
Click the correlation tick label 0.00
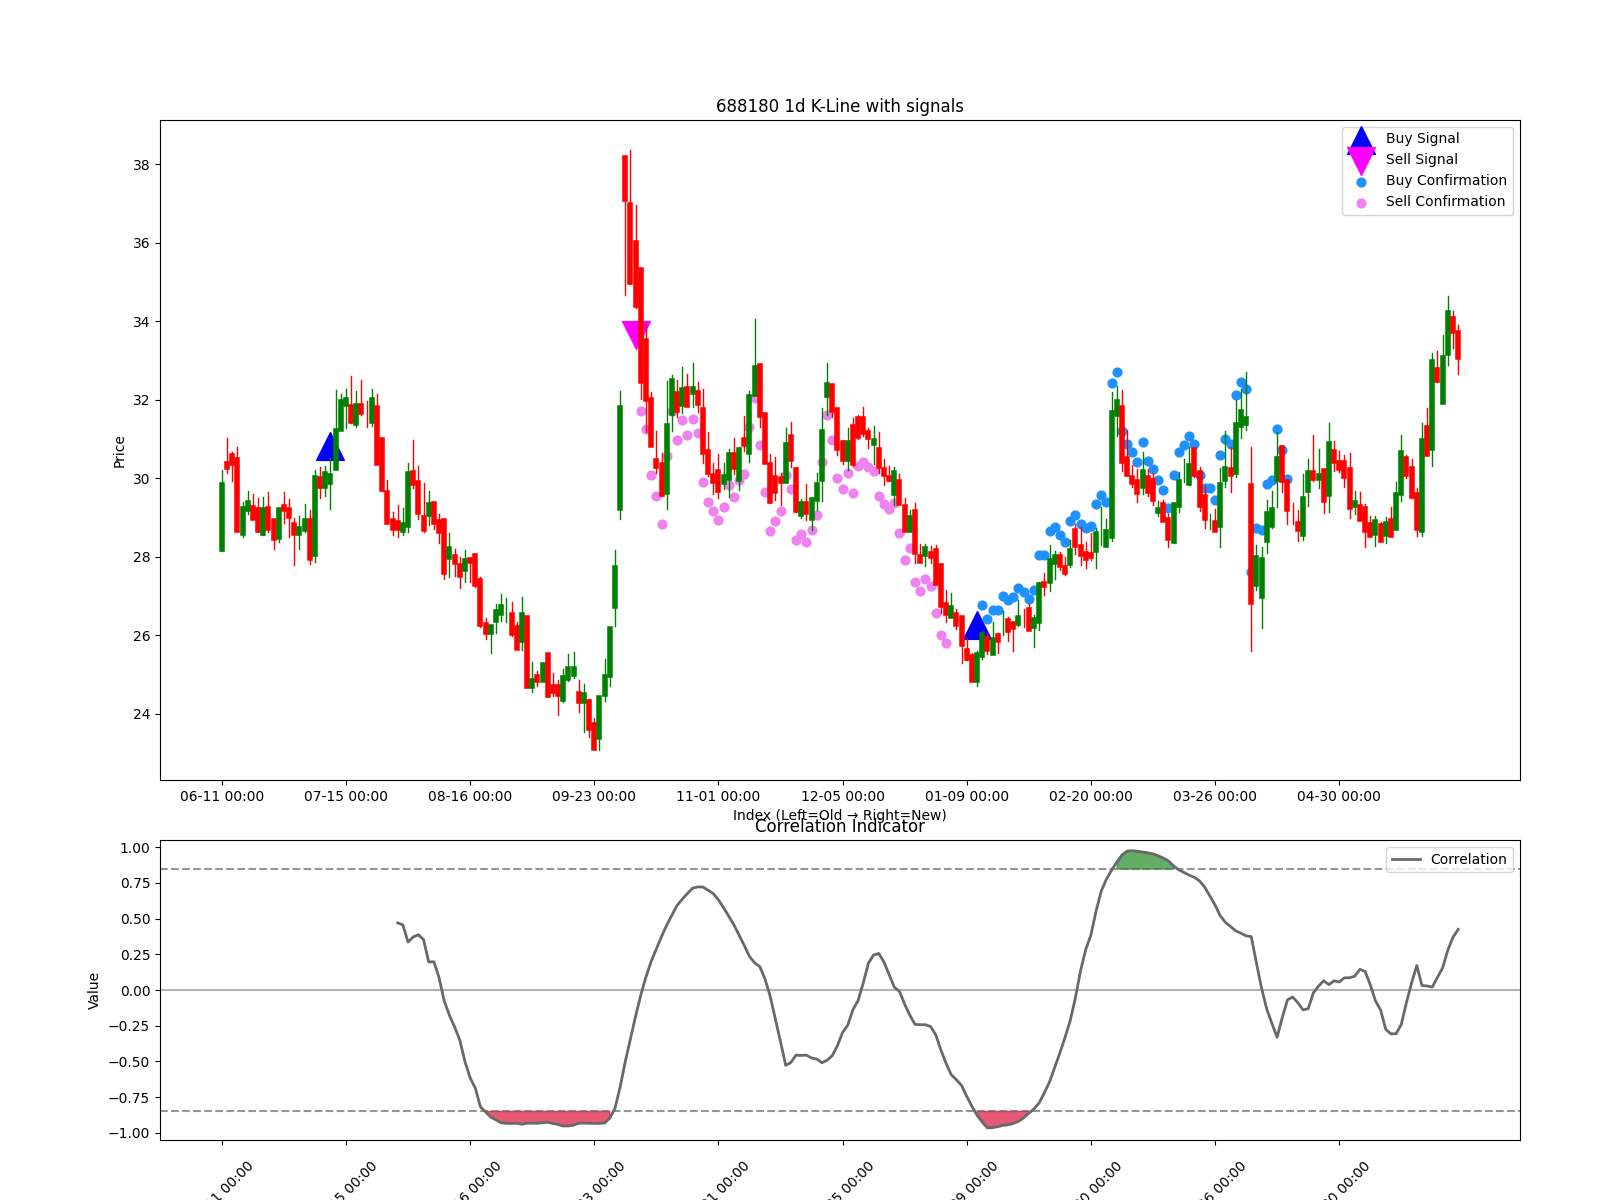click(x=134, y=991)
